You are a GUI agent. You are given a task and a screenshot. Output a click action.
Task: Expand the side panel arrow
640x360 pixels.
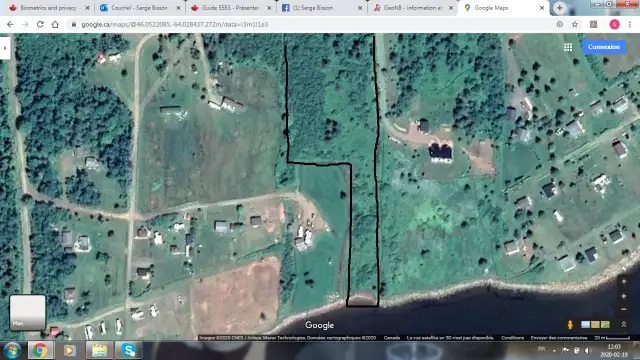coord(5,48)
